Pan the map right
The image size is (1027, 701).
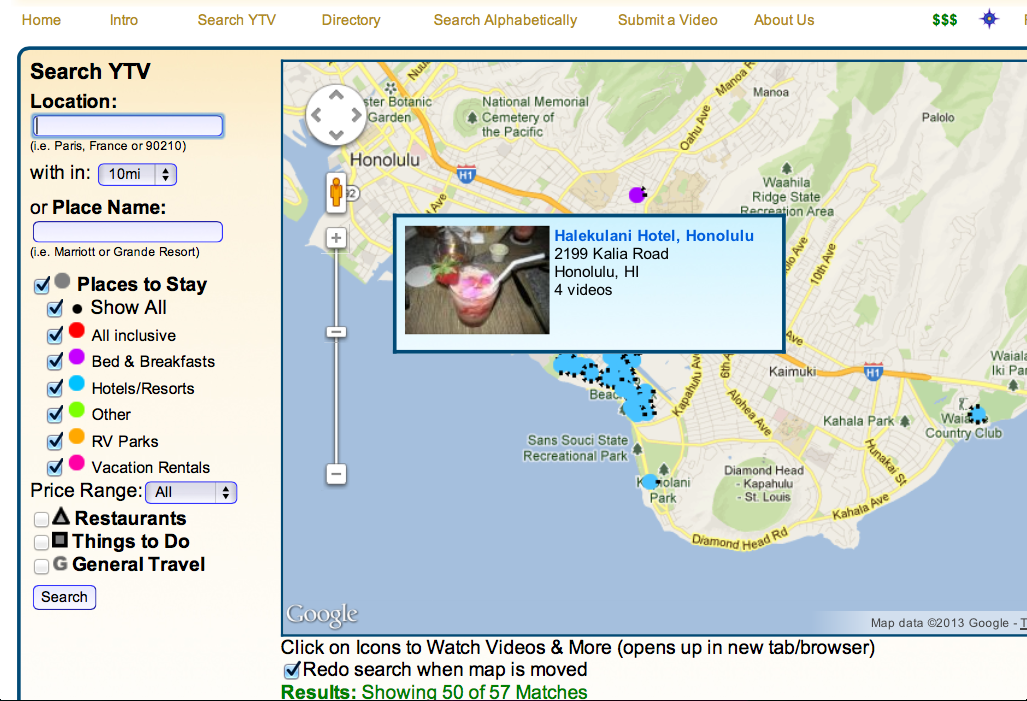click(x=356, y=115)
